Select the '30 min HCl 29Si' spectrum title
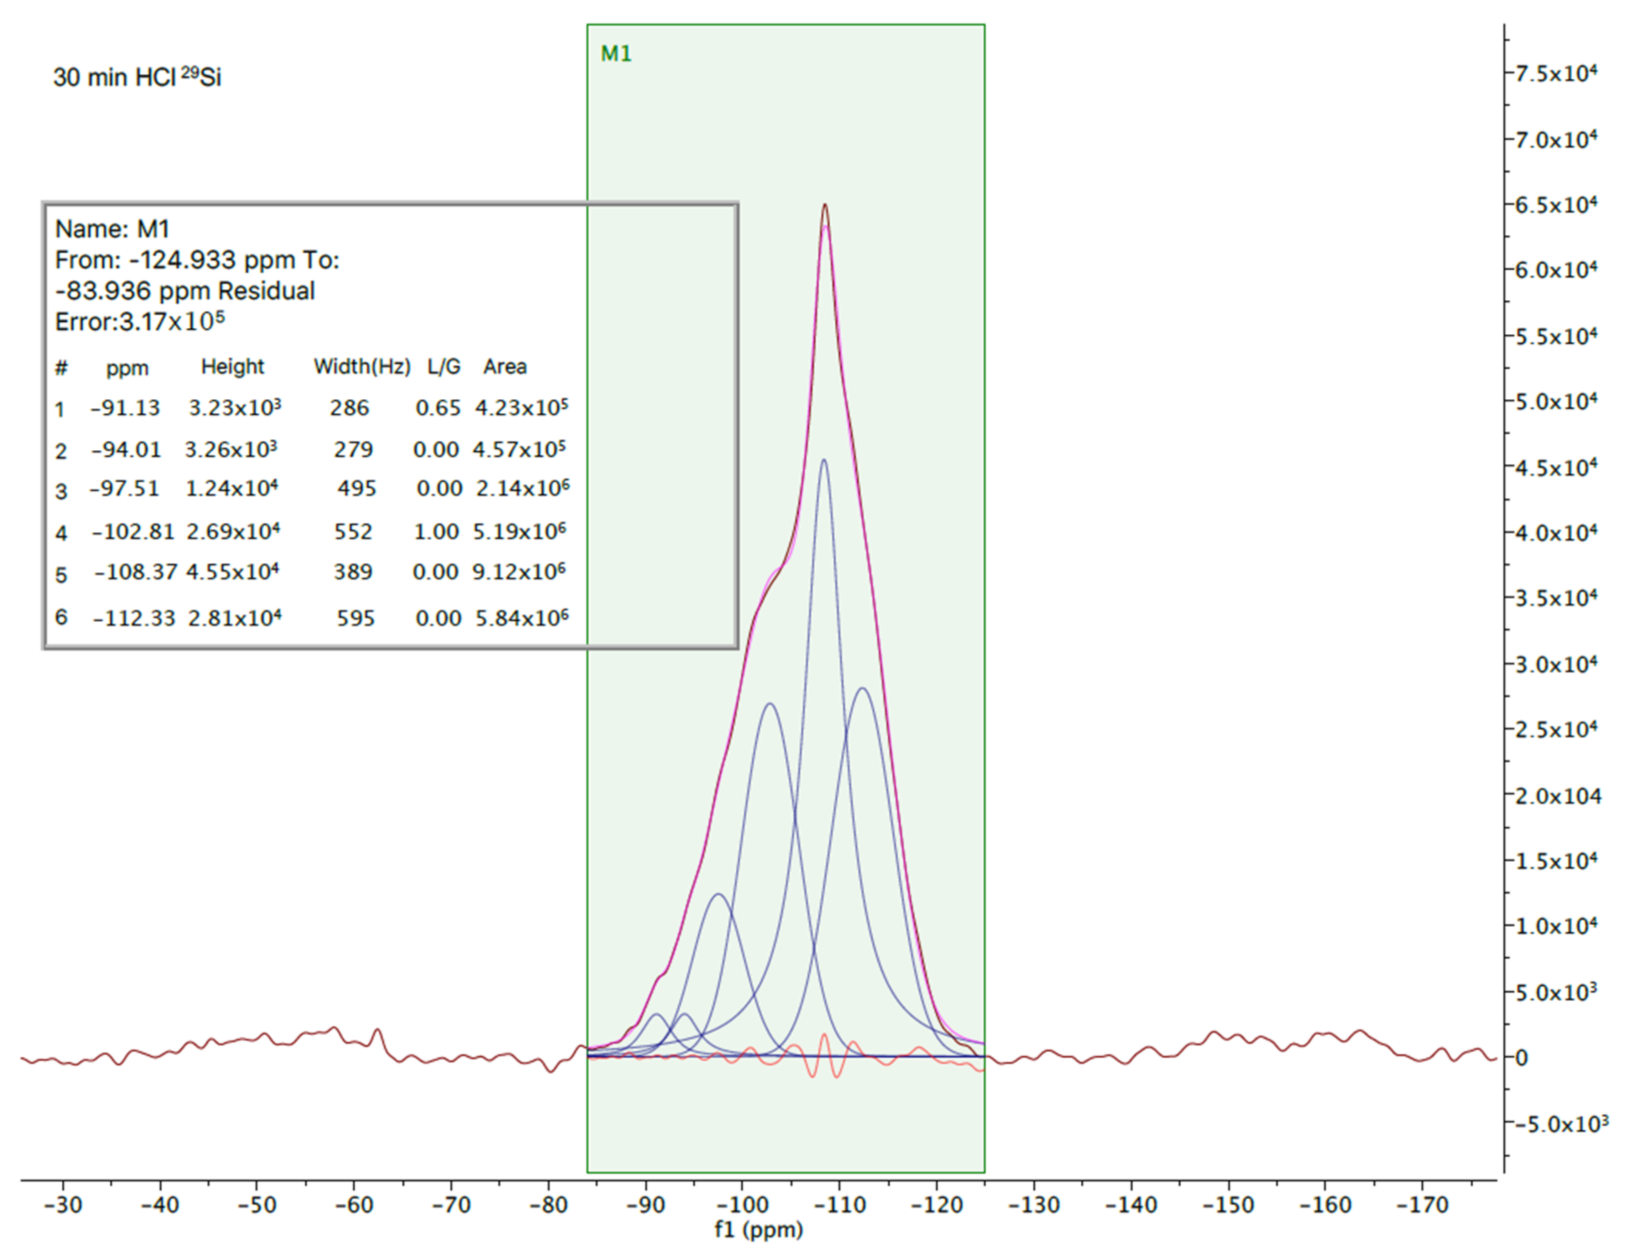The width and height of the screenshot is (1632, 1256). pos(137,77)
